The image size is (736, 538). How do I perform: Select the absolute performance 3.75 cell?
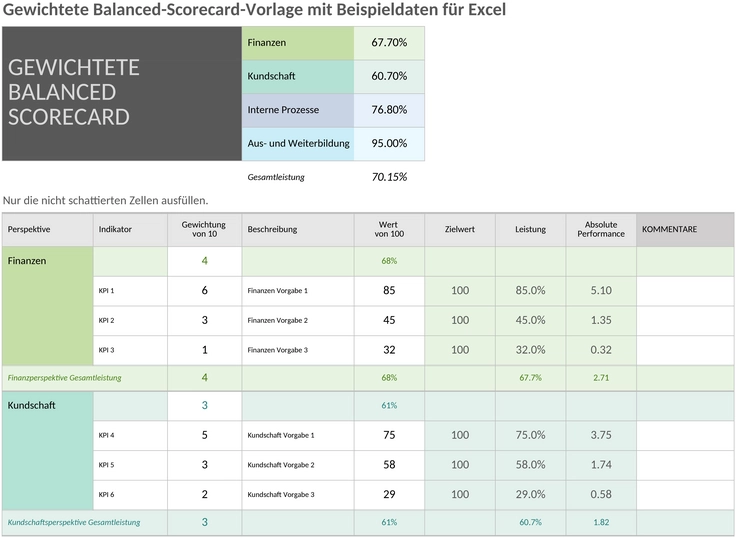pyautogui.click(x=601, y=436)
